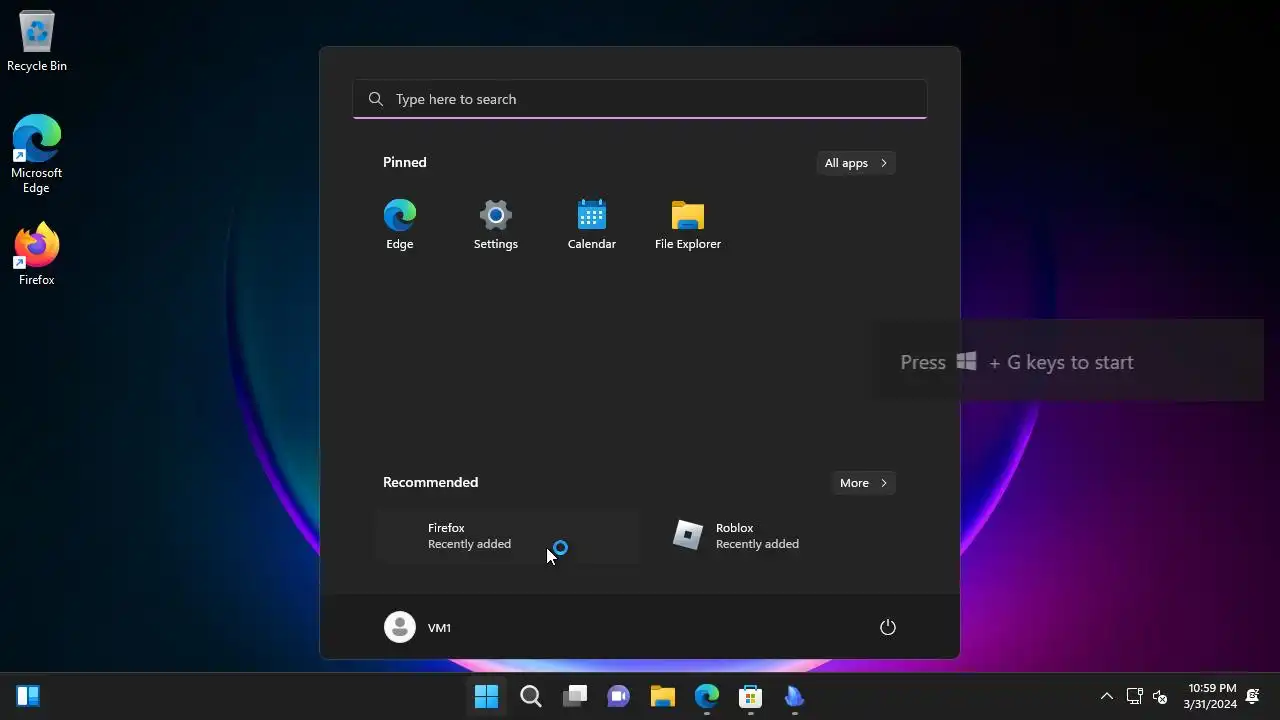Open Microsoft Edge desktop shortcut

tap(37, 154)
